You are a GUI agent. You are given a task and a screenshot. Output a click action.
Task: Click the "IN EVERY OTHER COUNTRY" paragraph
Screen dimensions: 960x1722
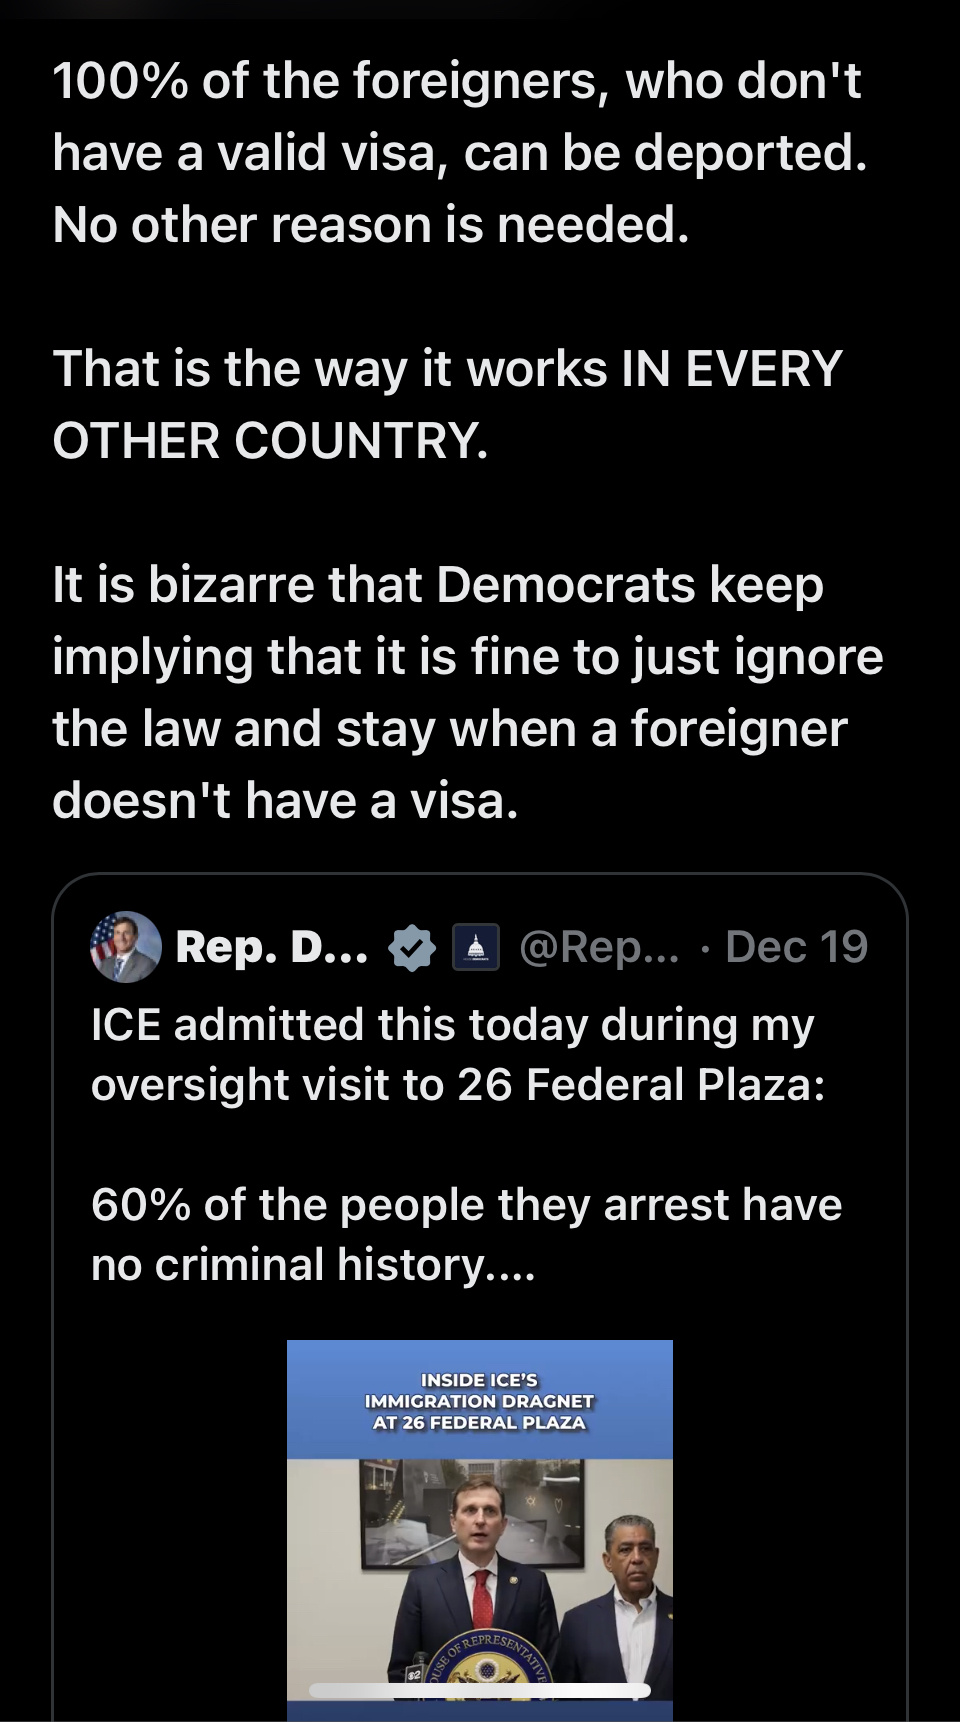coord(447,405)
